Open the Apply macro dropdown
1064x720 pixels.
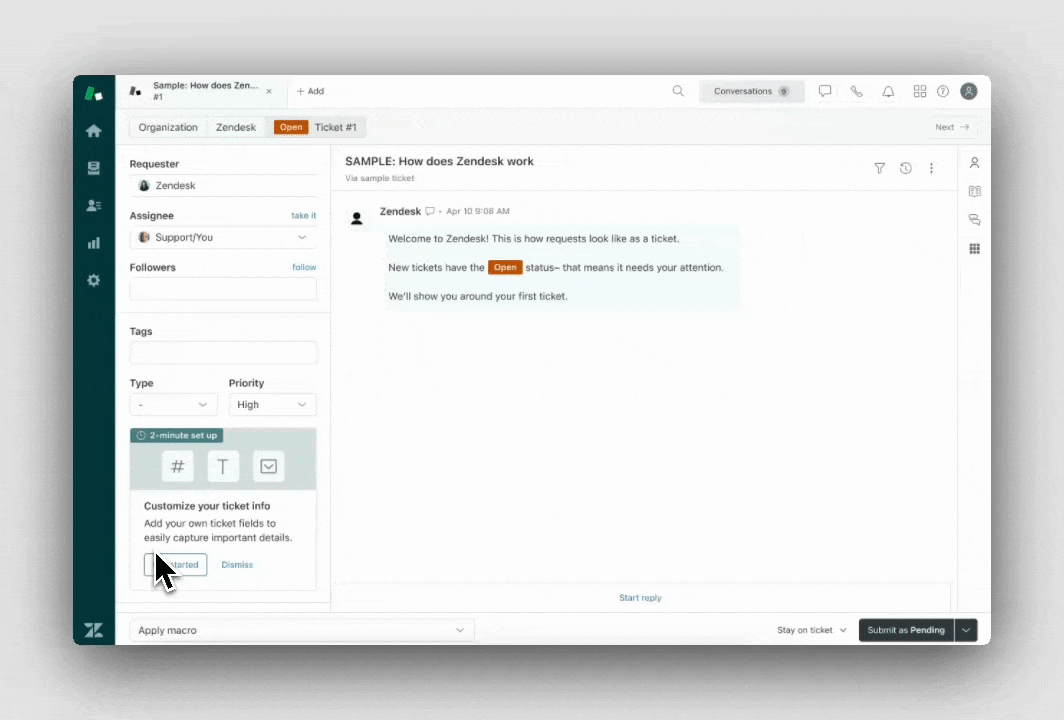[301, 630]
